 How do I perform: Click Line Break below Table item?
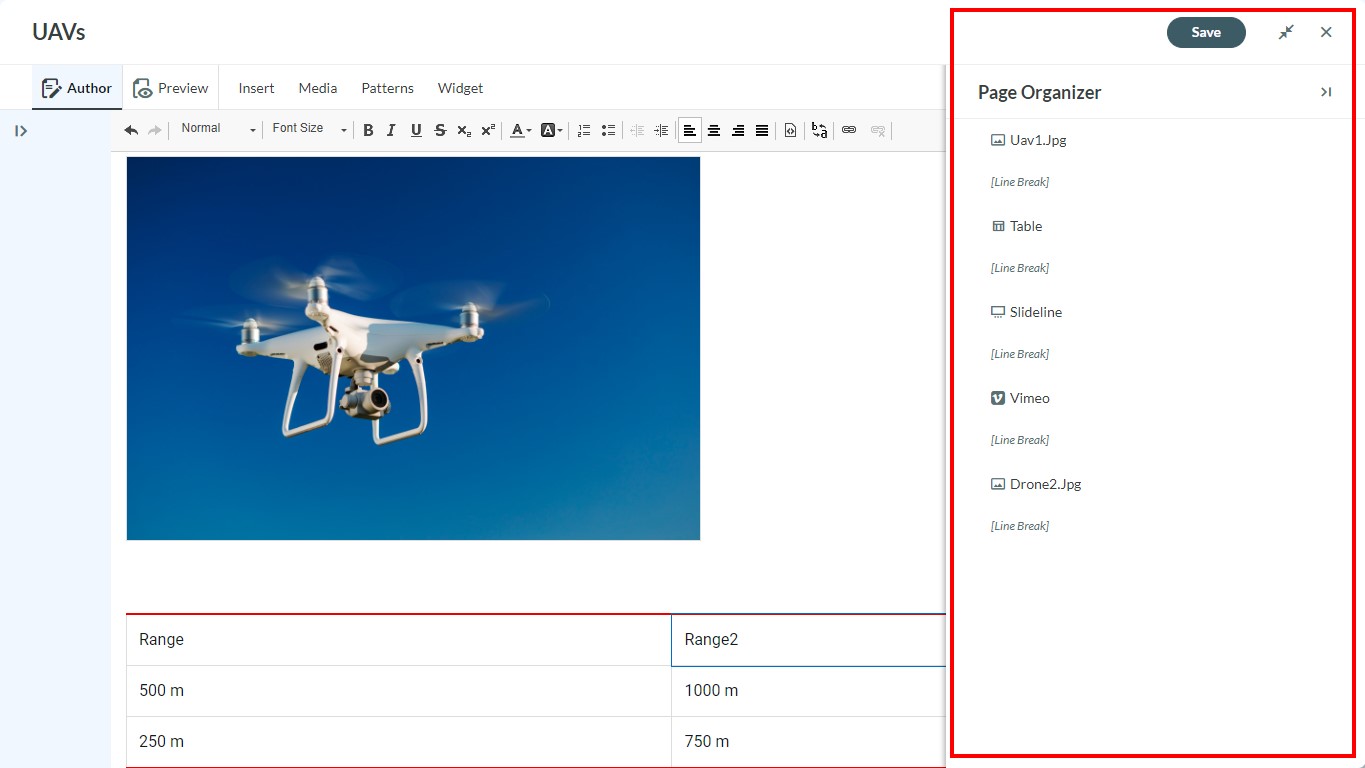tap(1020, 268)
